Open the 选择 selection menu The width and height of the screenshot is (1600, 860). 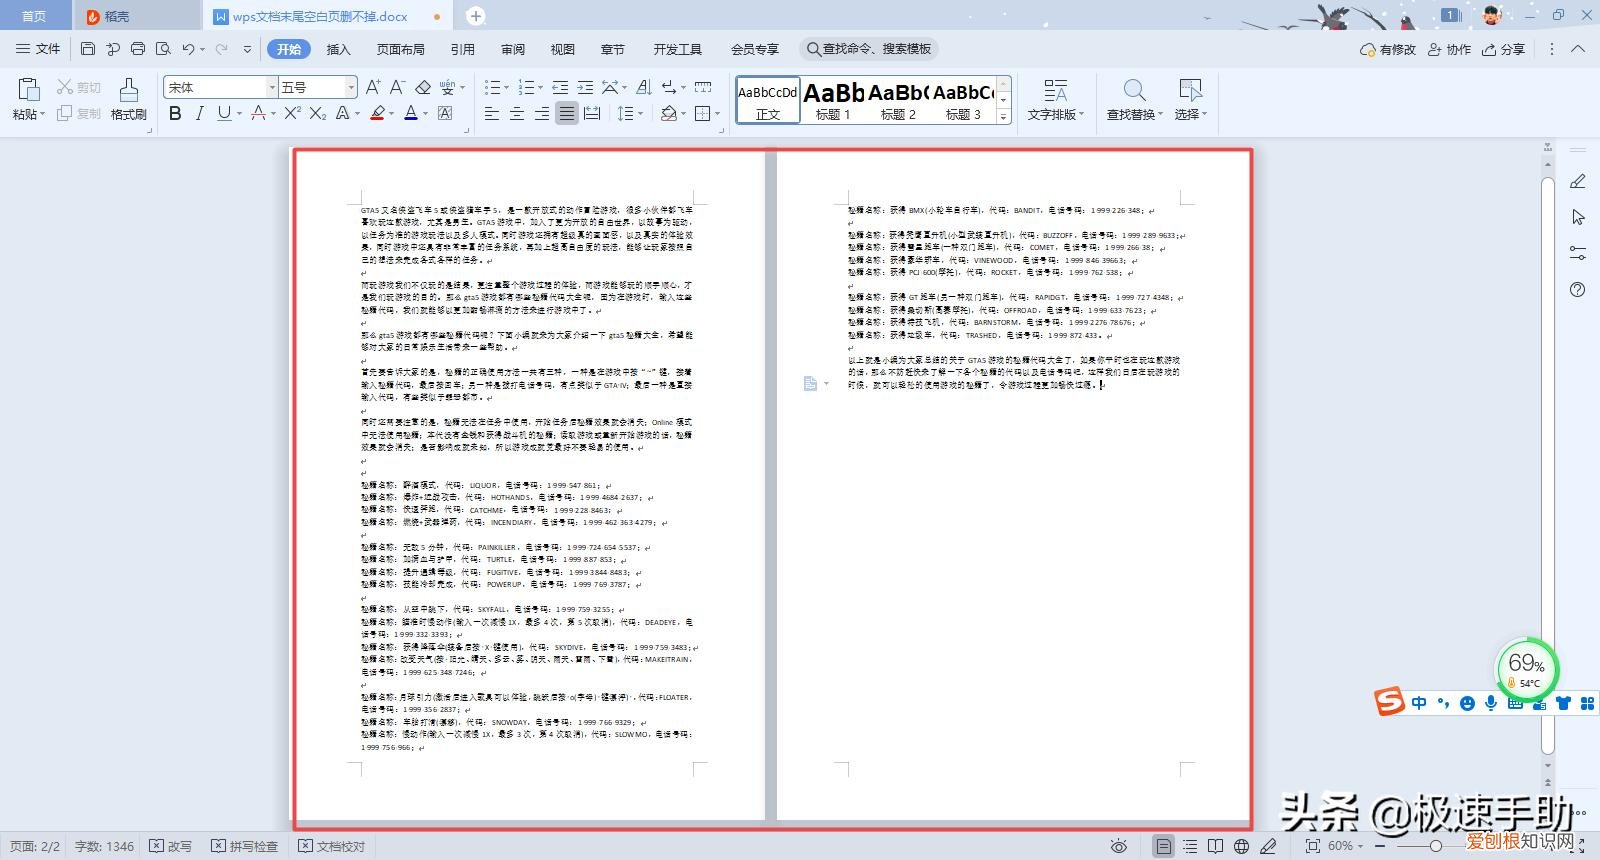1190,100
